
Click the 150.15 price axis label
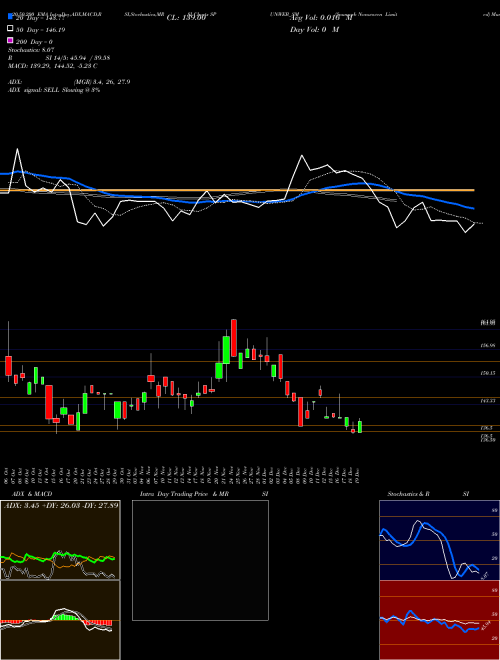tap(487, 373)
